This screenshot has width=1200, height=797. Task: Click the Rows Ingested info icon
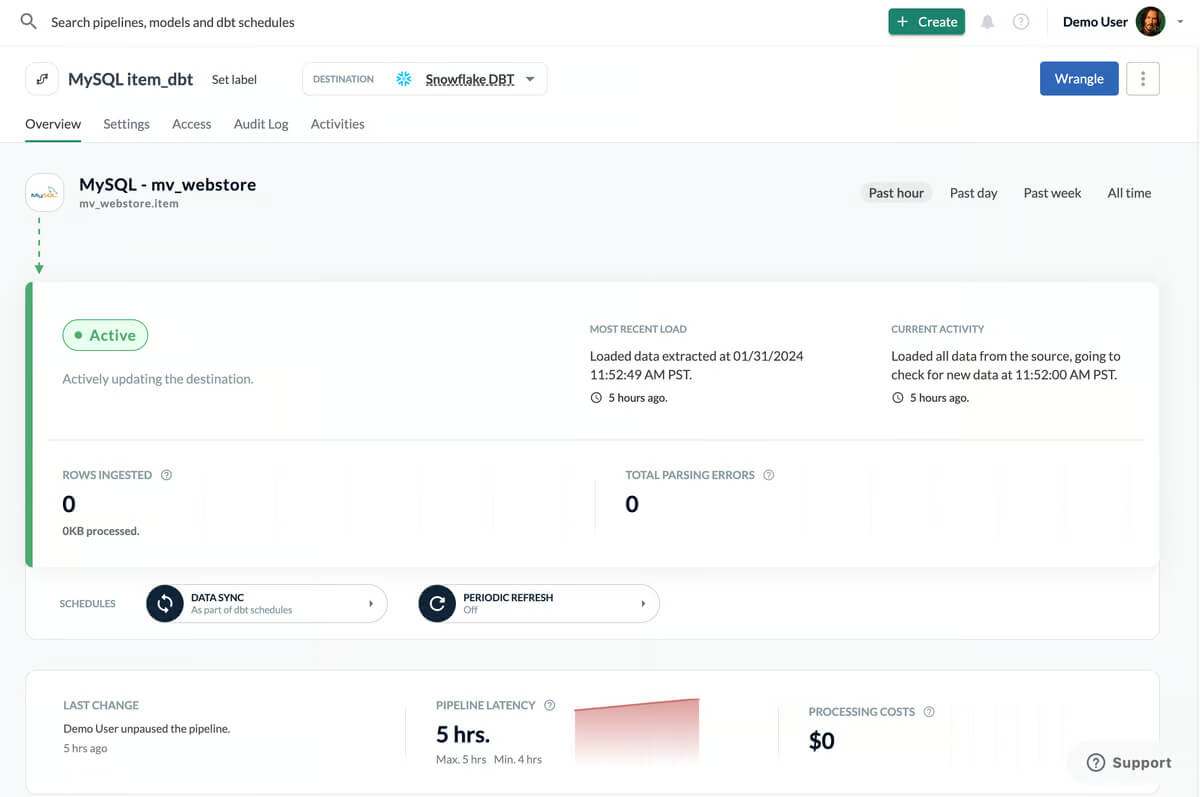click(166, 475)
